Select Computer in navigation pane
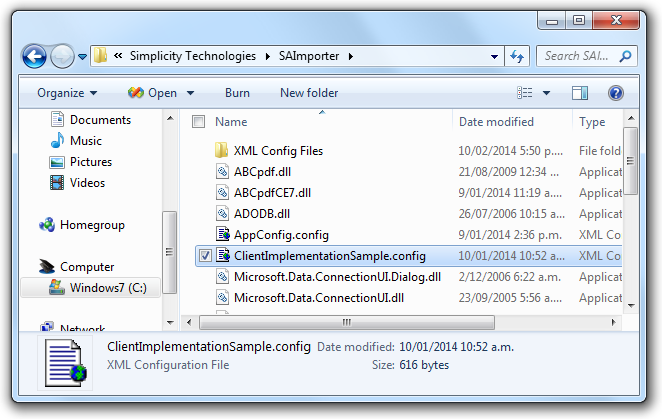This screenshot has height=419, width=662. [x=77, y=267]
